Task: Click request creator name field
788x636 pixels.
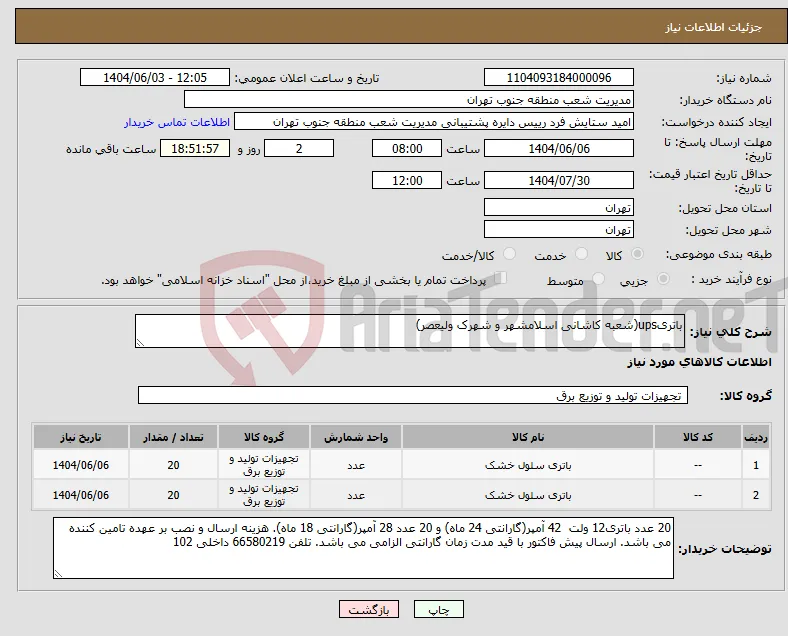Action: (434, 122)
